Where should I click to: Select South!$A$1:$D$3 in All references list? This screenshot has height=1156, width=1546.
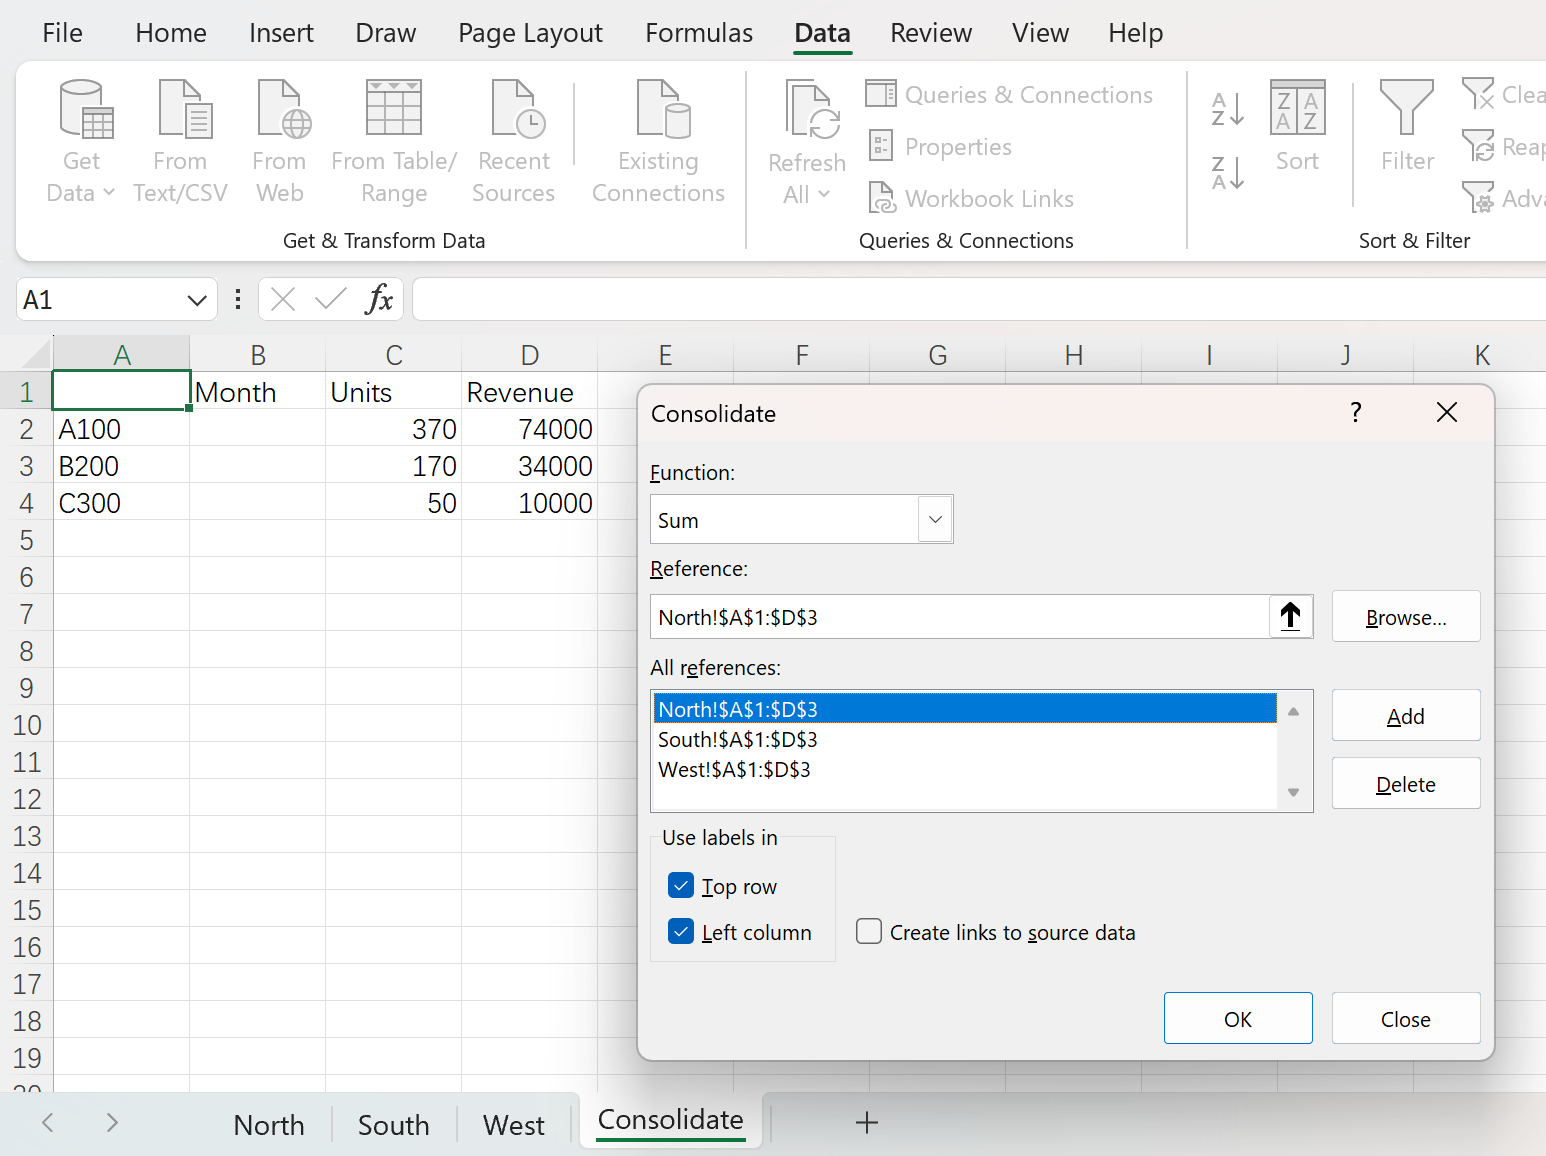point(738,740)
